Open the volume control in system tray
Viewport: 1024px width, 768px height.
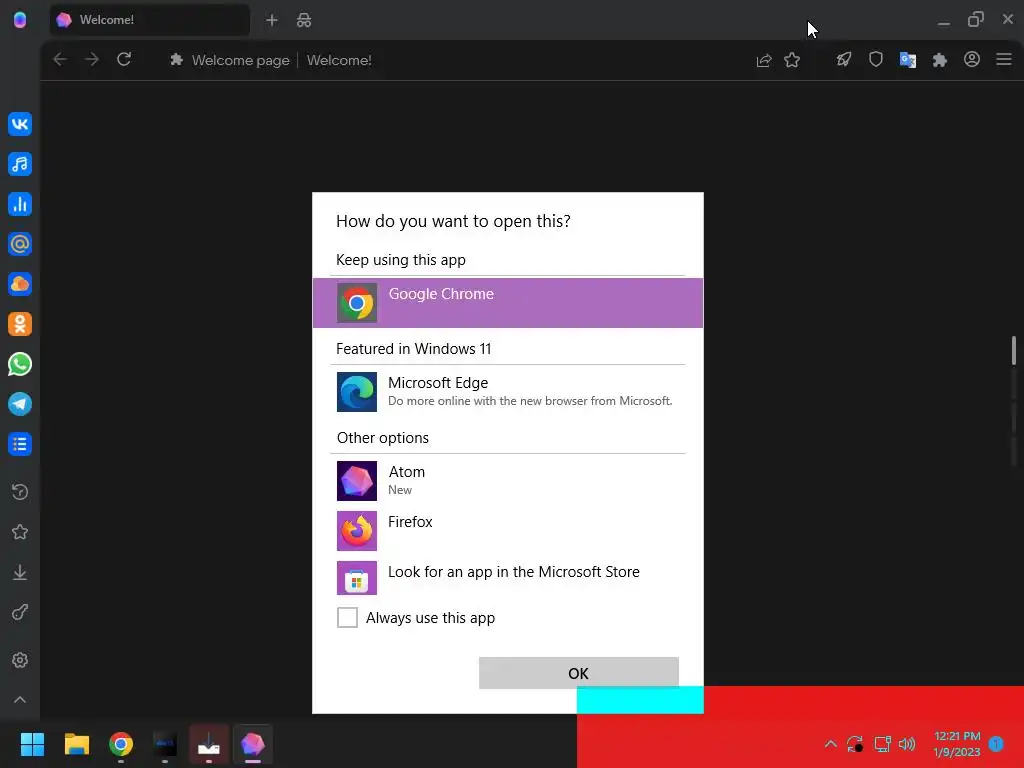coord(907,744)
